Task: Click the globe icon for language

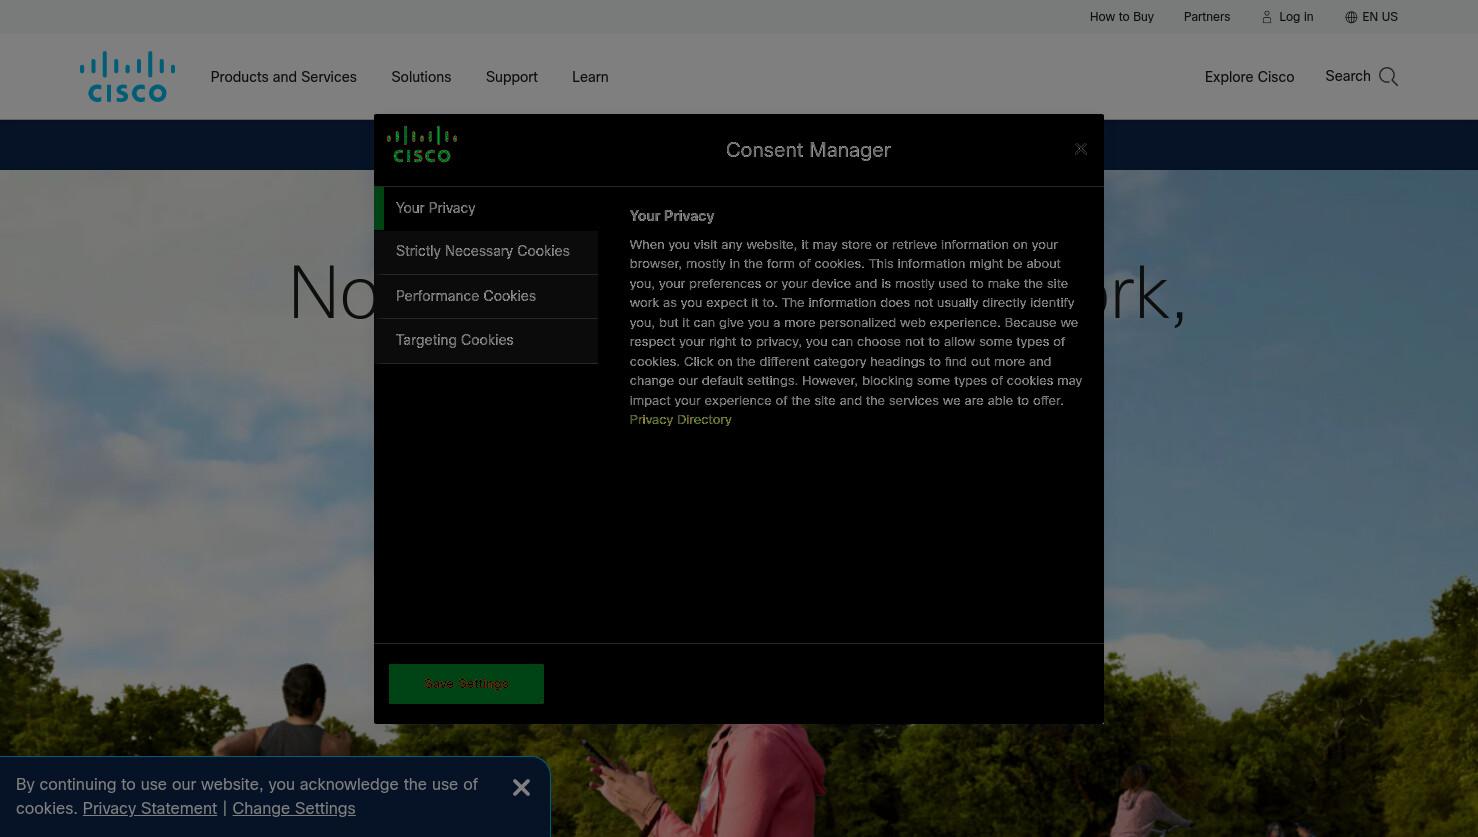Action: tap(1351, 17)
